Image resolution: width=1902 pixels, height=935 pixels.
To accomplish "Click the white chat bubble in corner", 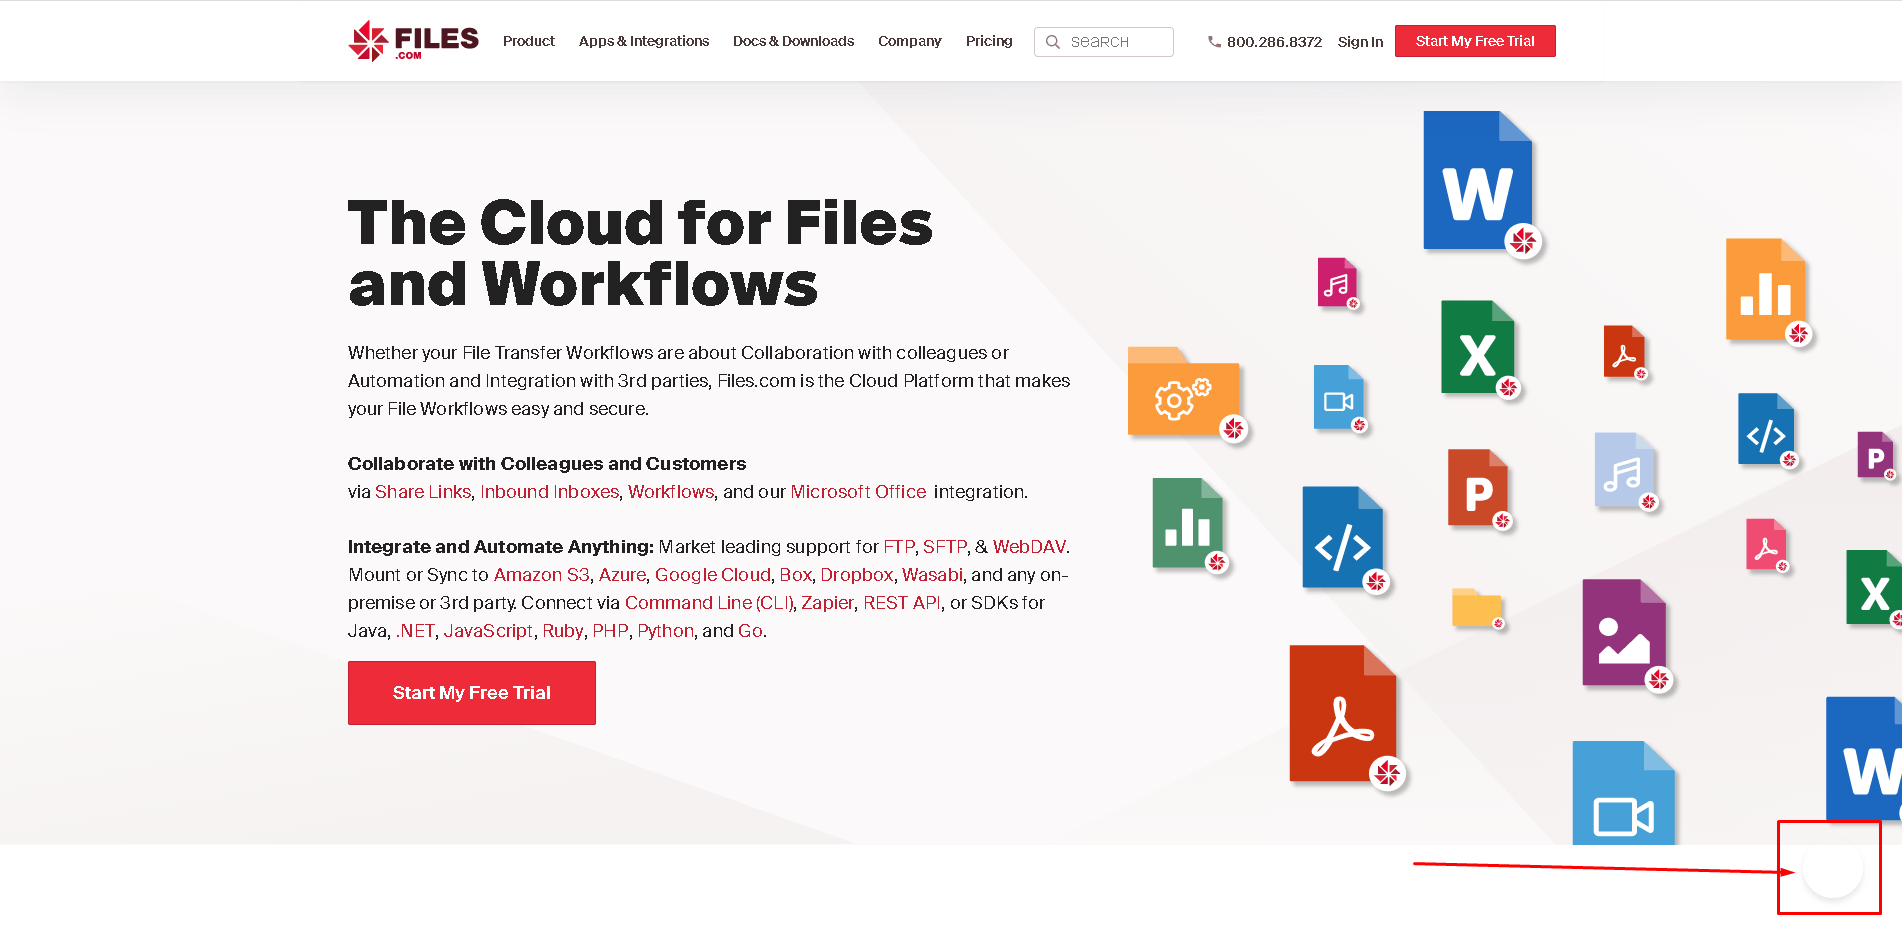I will pos(1832,868).
